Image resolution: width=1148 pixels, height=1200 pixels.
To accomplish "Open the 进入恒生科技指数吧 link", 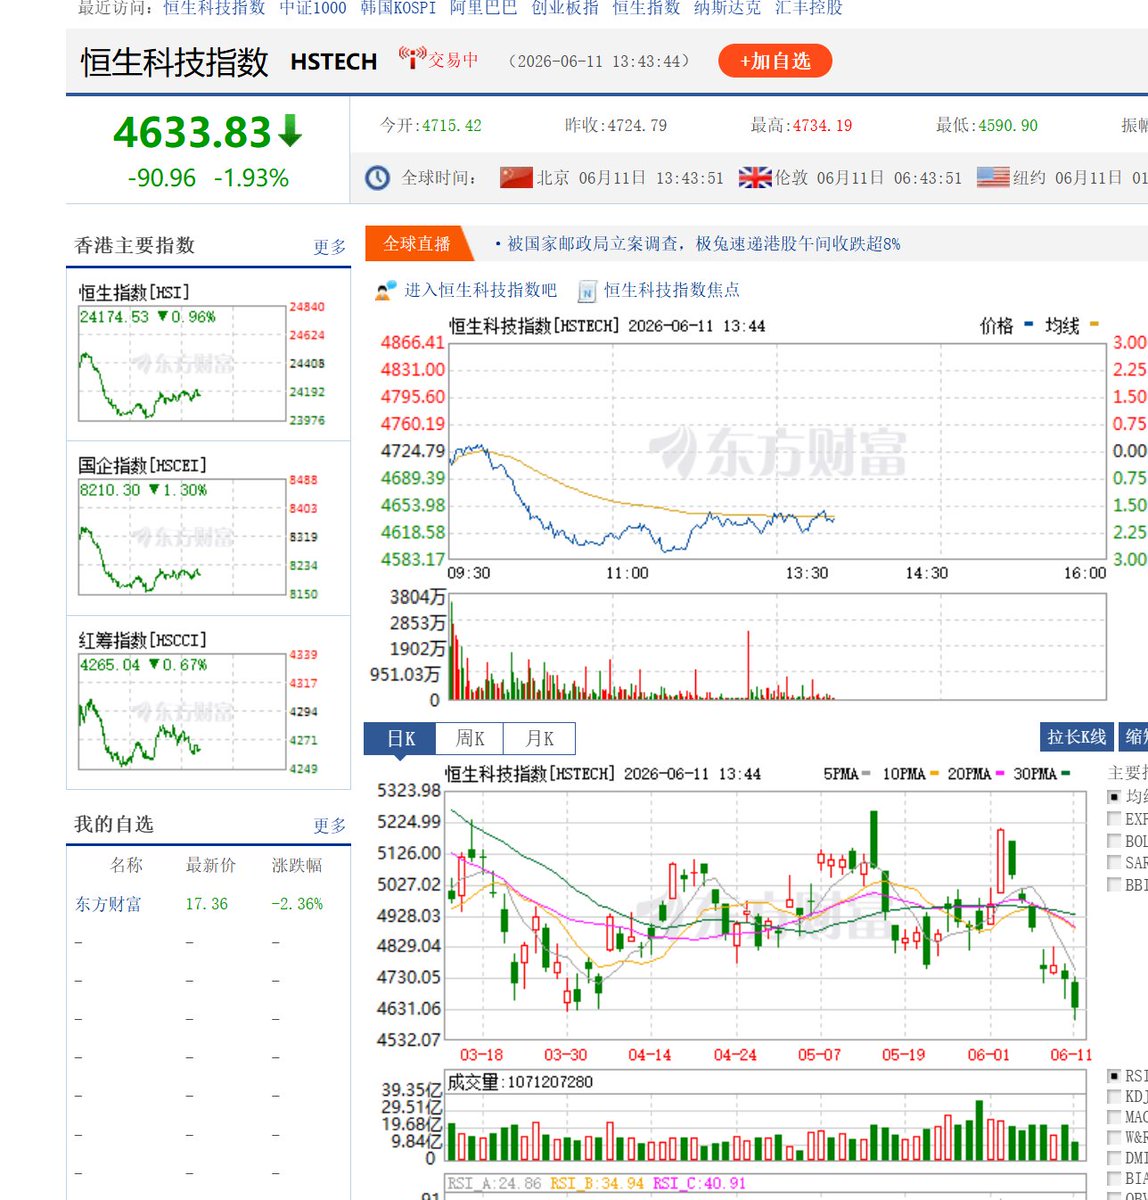I will pos(480,290).
